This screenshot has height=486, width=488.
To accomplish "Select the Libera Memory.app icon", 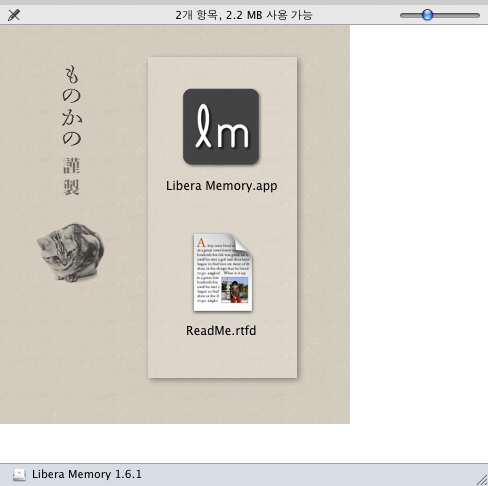I will point(221,127).
